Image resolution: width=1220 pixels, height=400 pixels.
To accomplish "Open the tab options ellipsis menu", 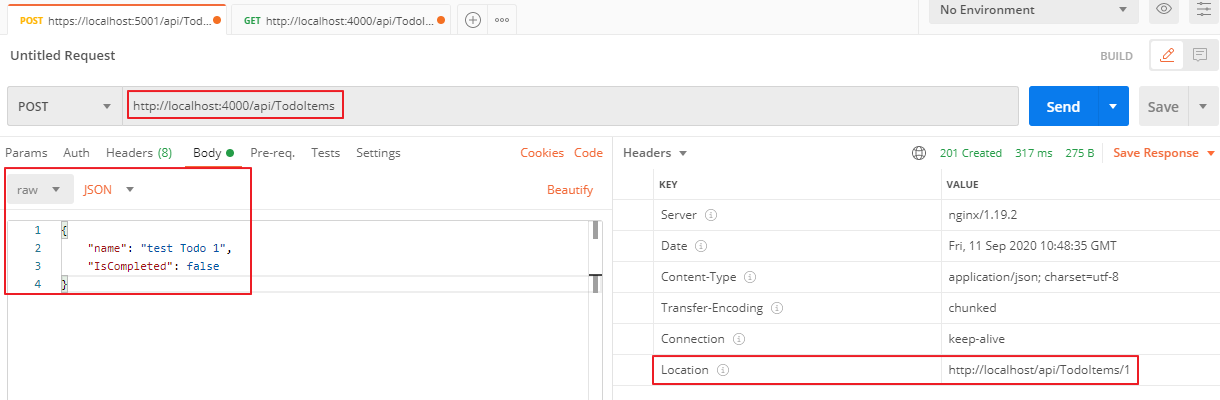I will pos(502,20).
